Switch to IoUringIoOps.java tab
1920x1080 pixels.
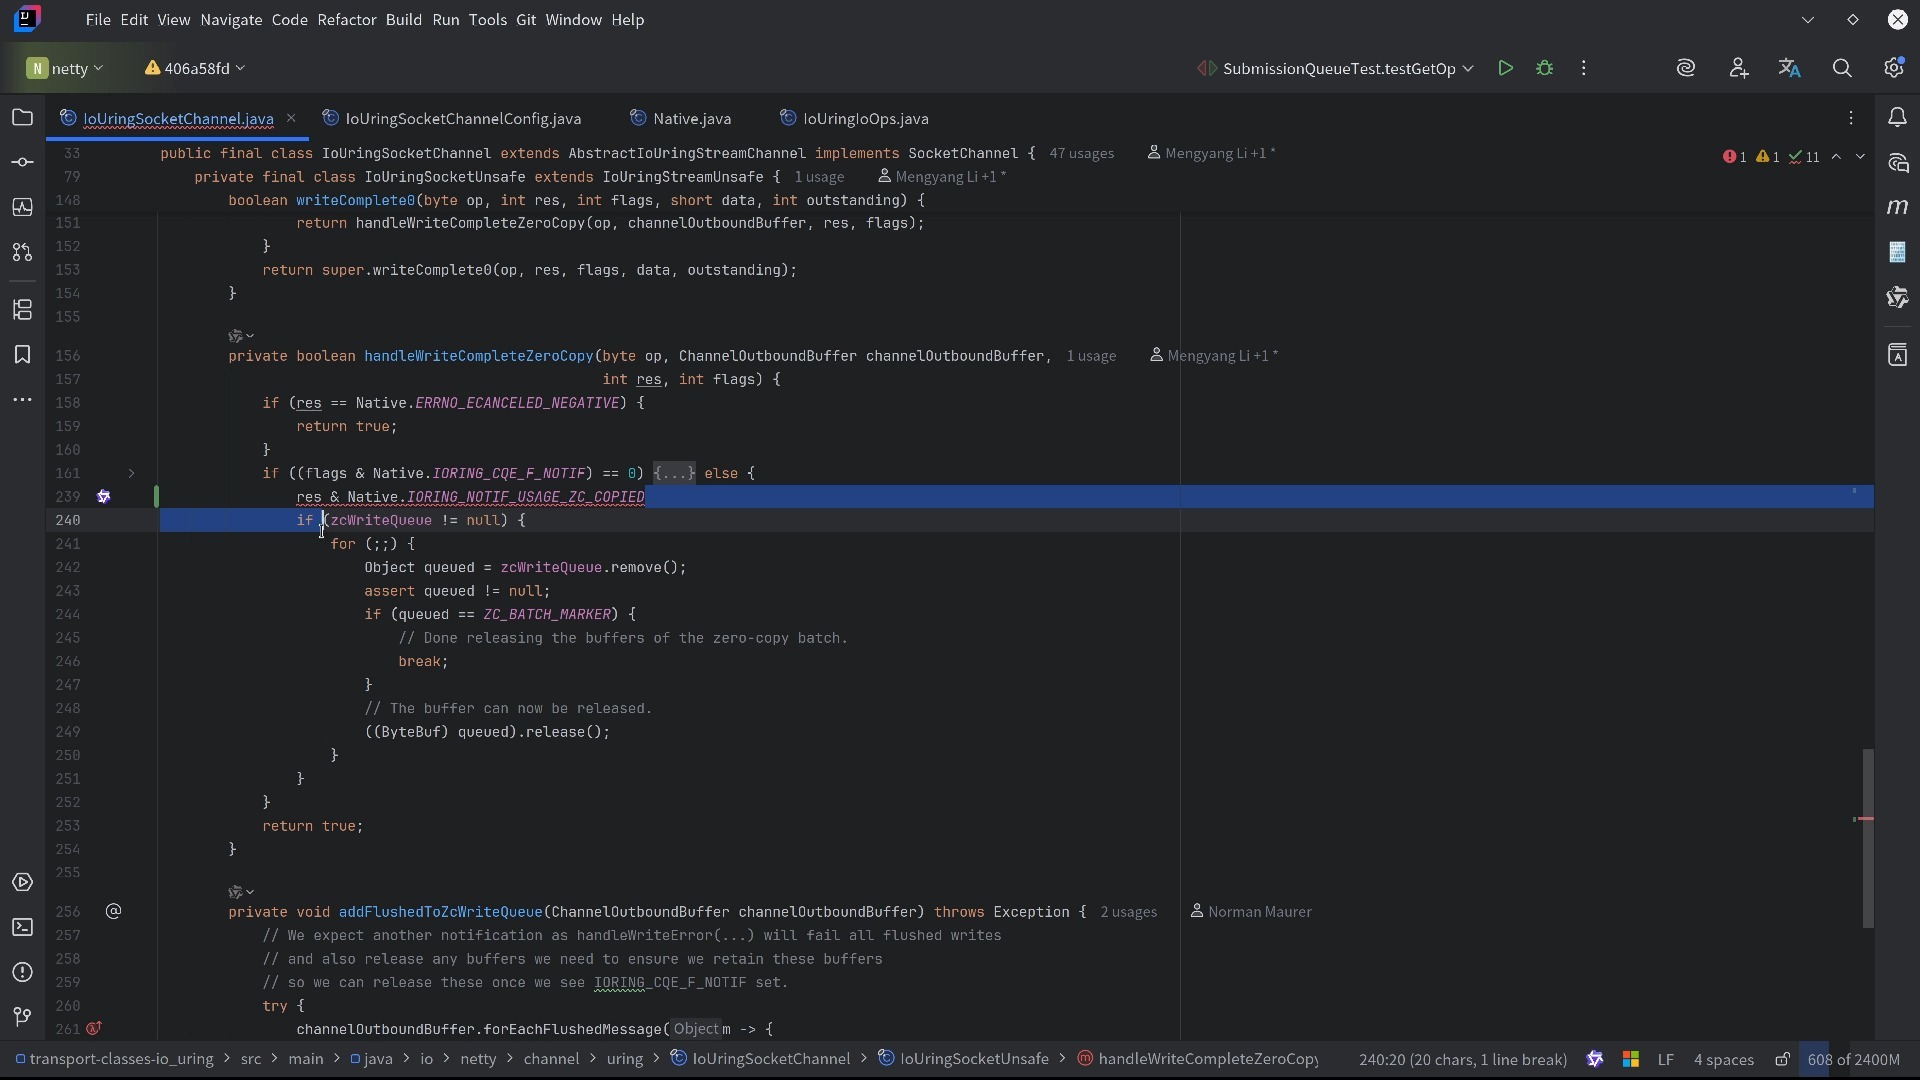pyautogui.click(x=856, y=118)
